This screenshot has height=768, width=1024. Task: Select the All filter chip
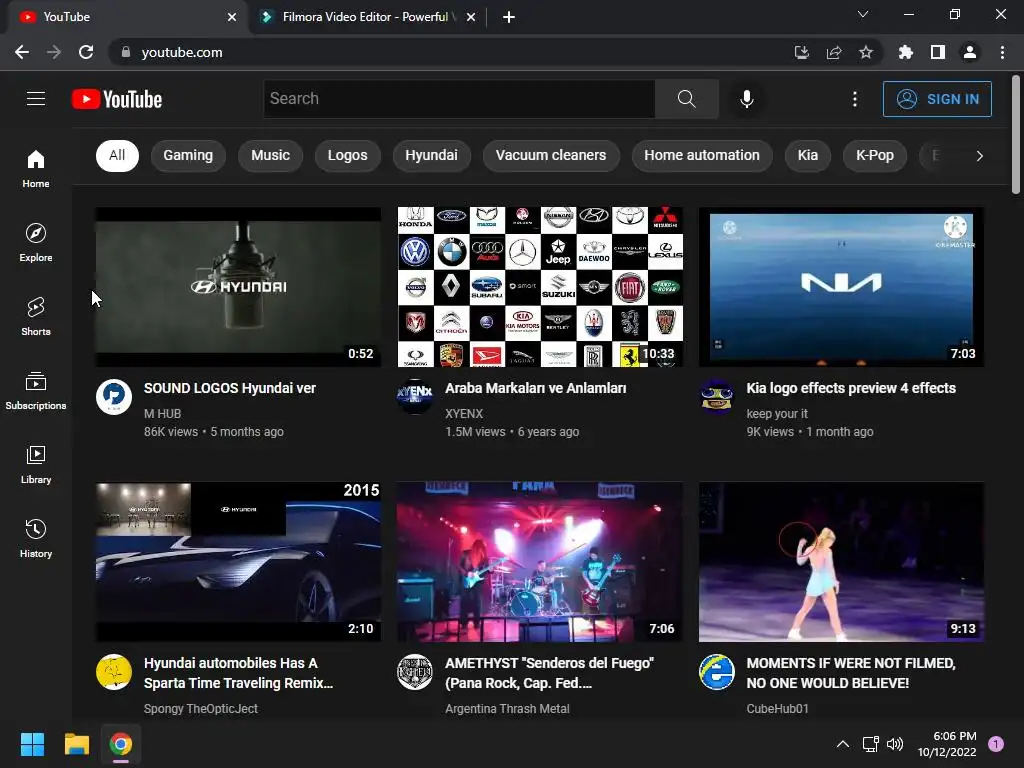coord(117,155)
